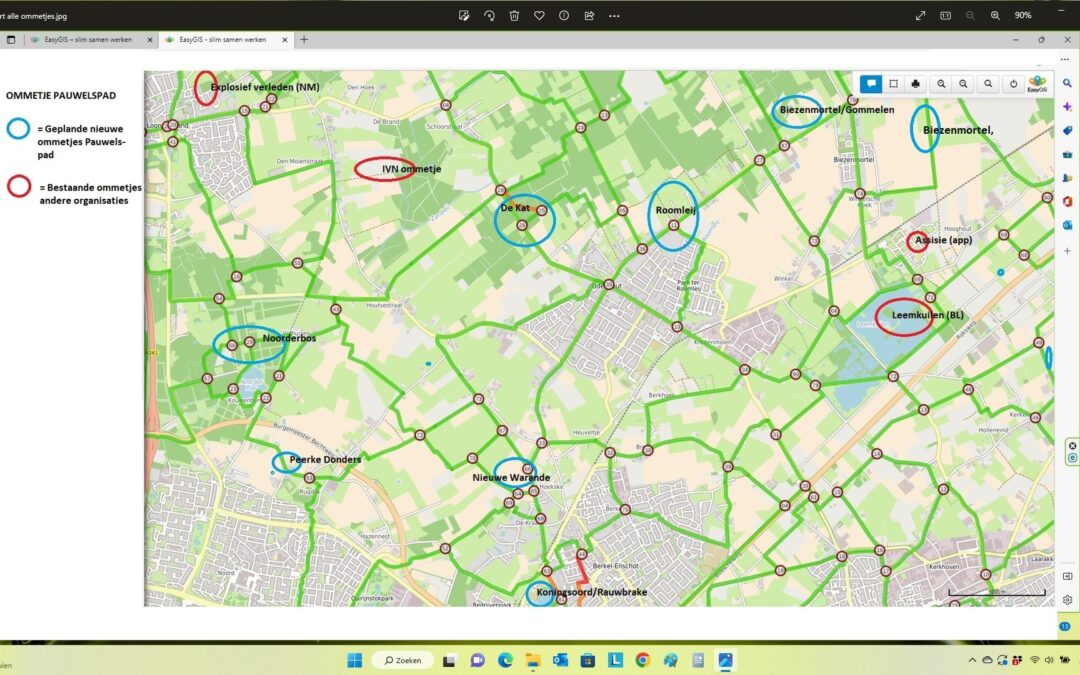Screen dimensions: 1080x675
Task: Zoom in with the Photos magnifier plus icon
Action: tap(995, 15)
